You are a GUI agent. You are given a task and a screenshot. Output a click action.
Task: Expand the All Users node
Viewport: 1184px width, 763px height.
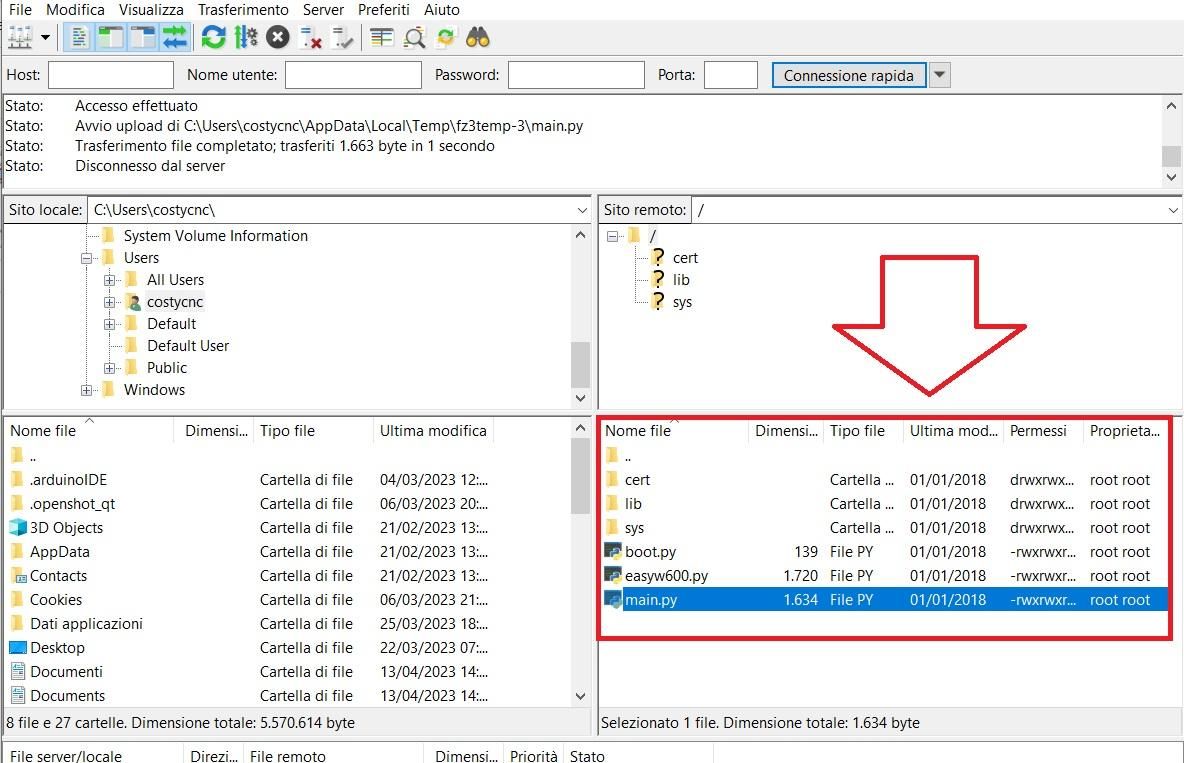[x=109, y=280]
